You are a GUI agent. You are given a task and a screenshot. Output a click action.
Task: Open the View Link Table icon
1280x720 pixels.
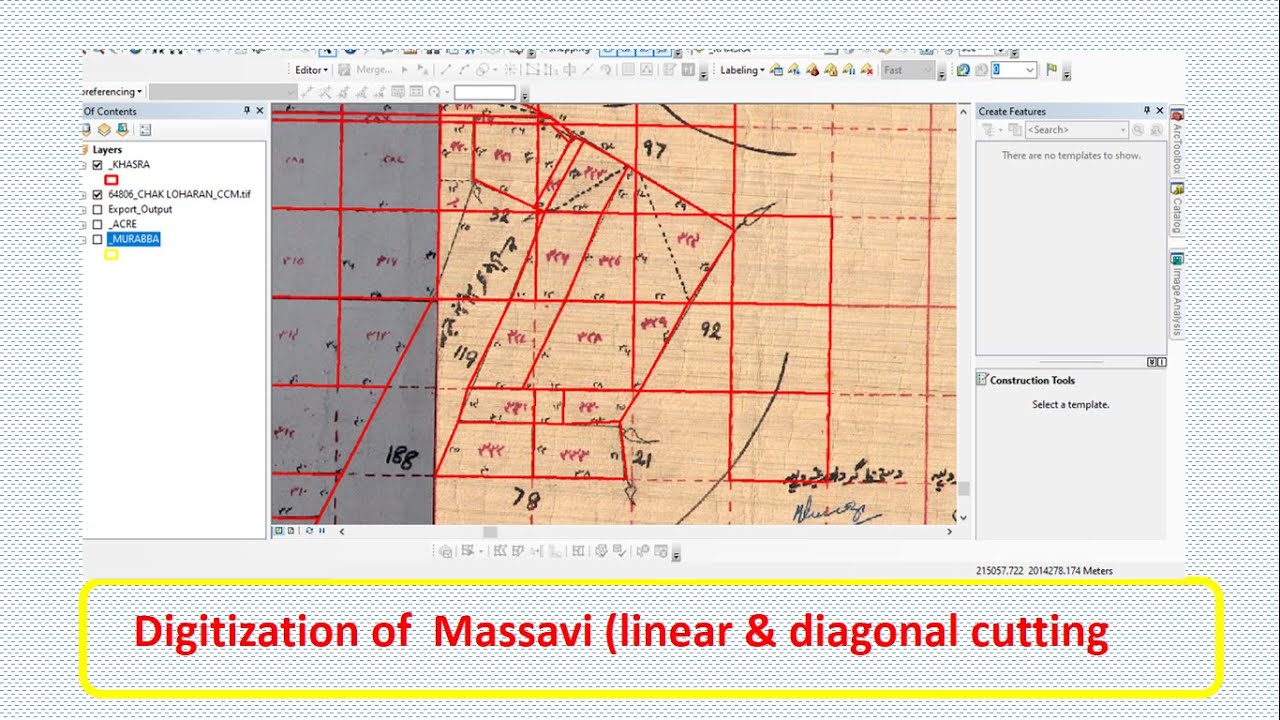(x=416, y=92)
